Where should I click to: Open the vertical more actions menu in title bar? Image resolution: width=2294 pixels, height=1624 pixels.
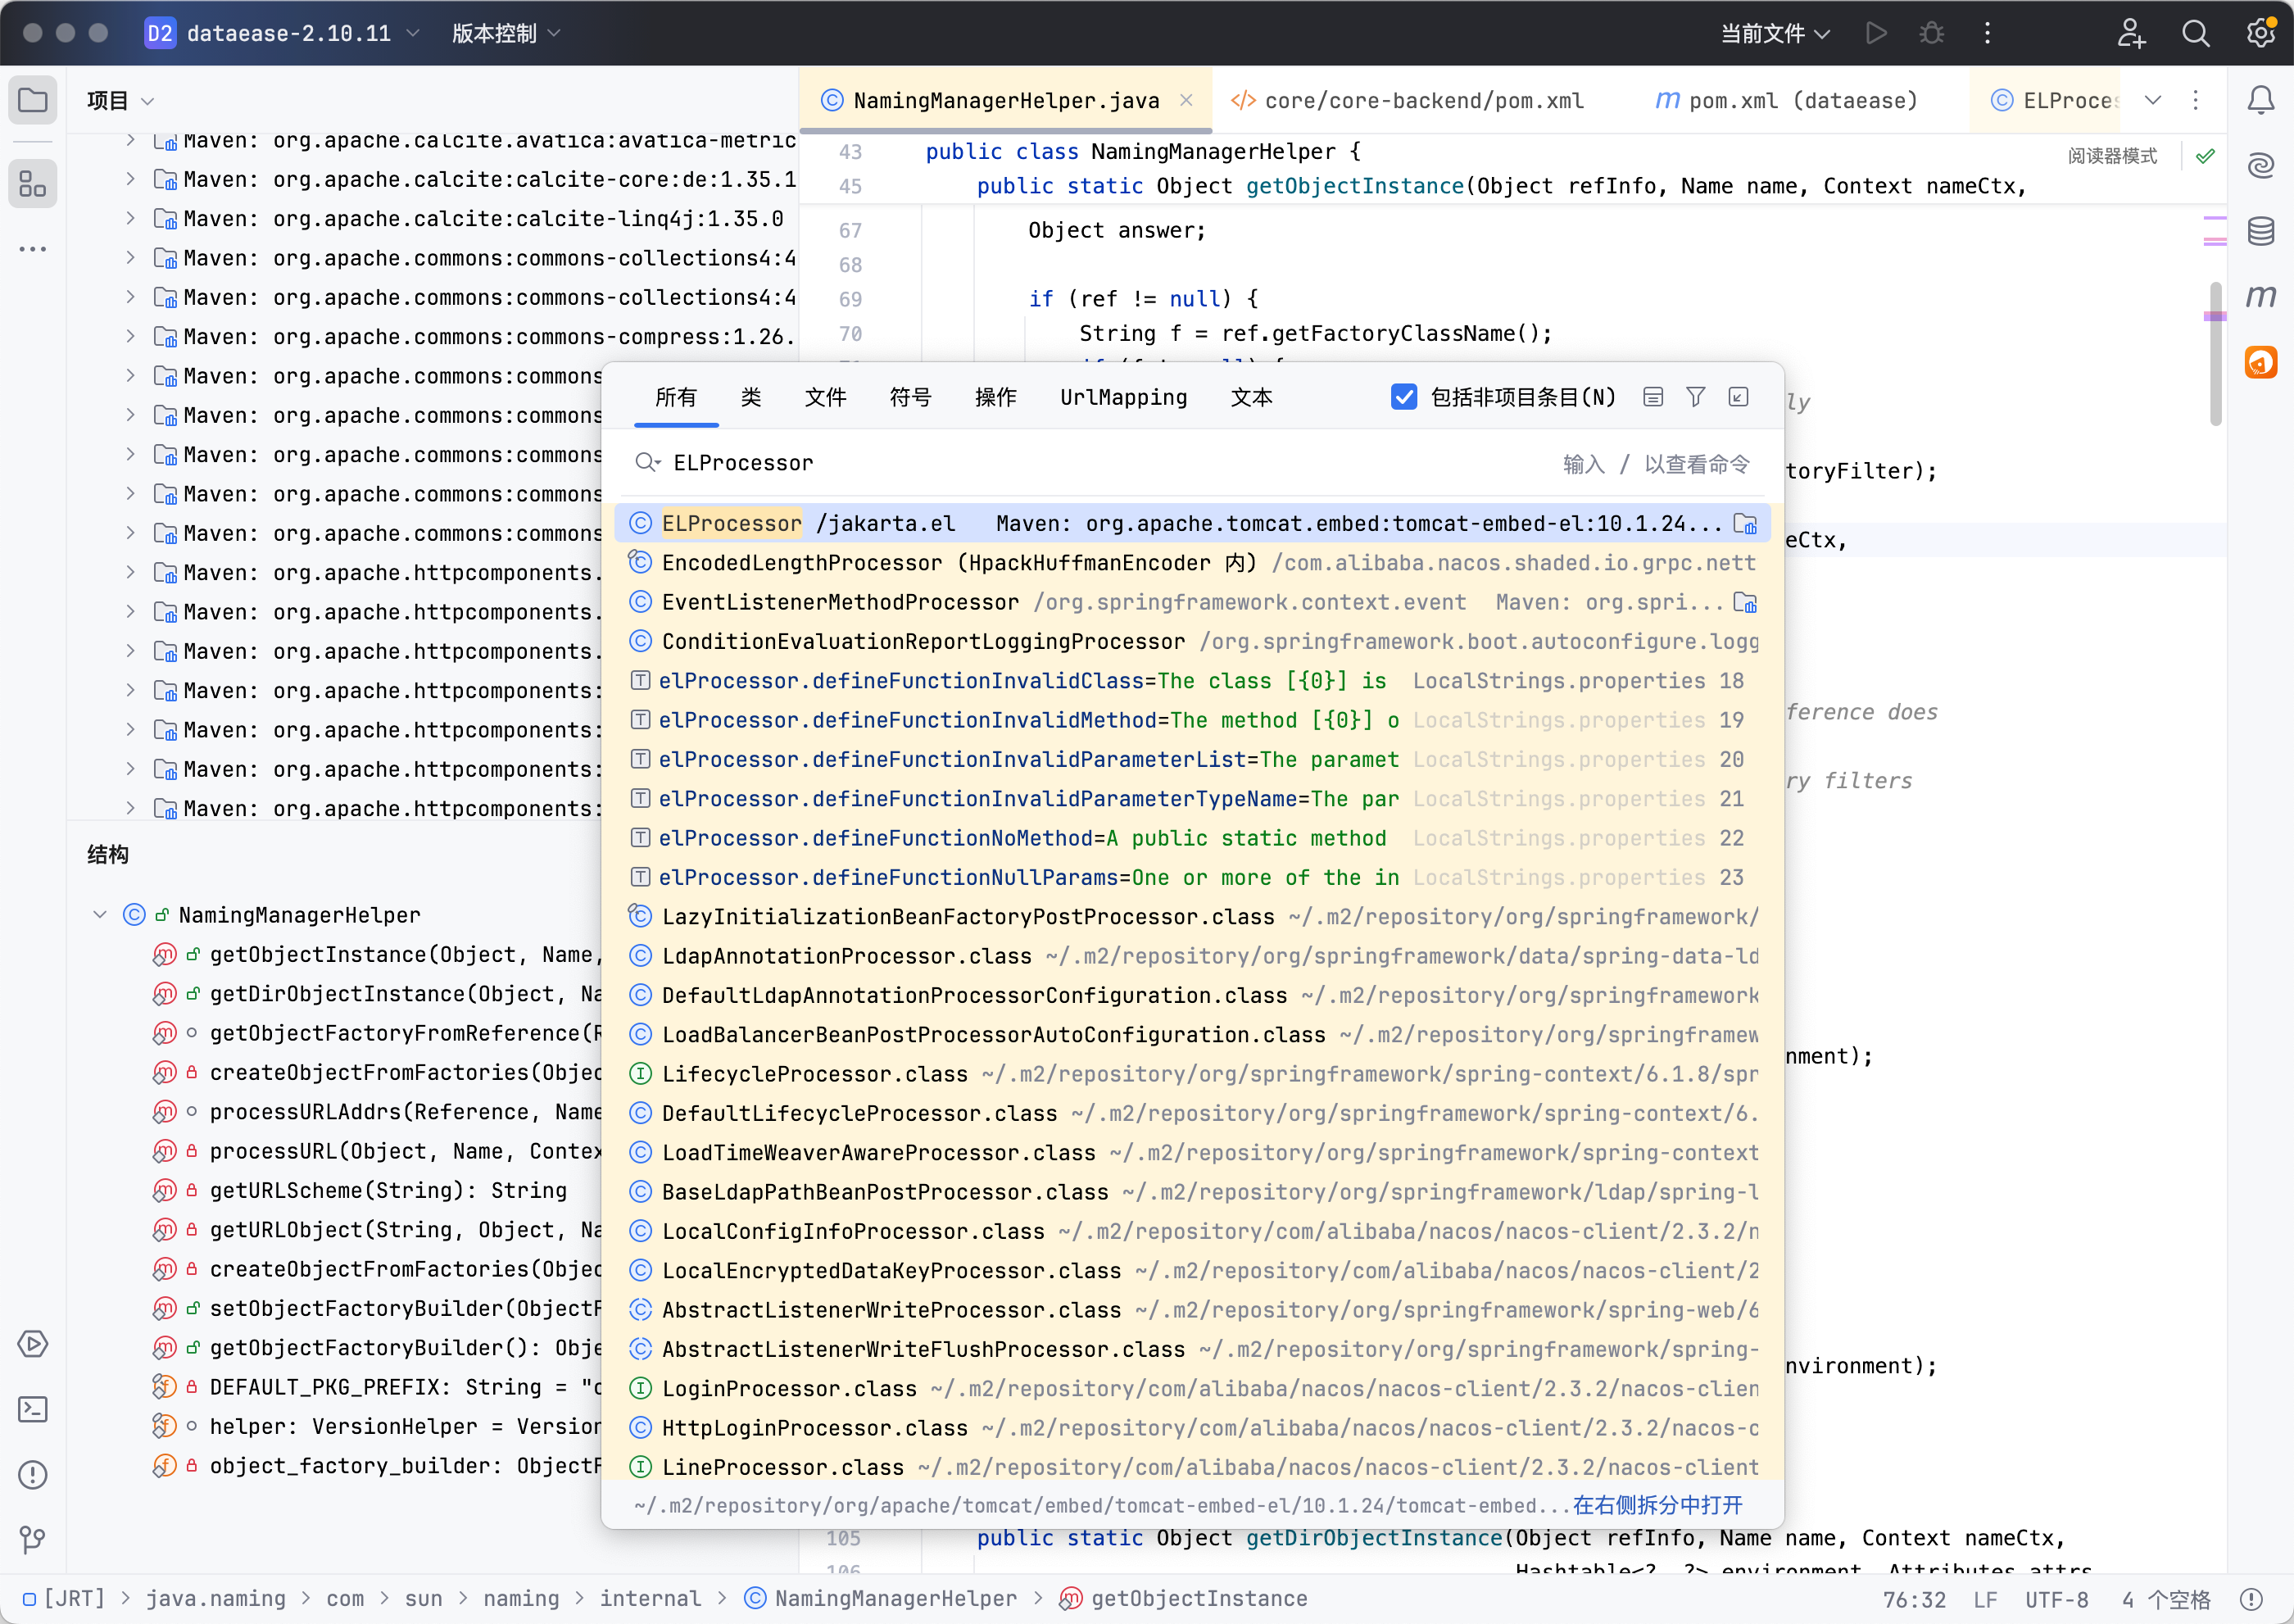coord(1987,33)
